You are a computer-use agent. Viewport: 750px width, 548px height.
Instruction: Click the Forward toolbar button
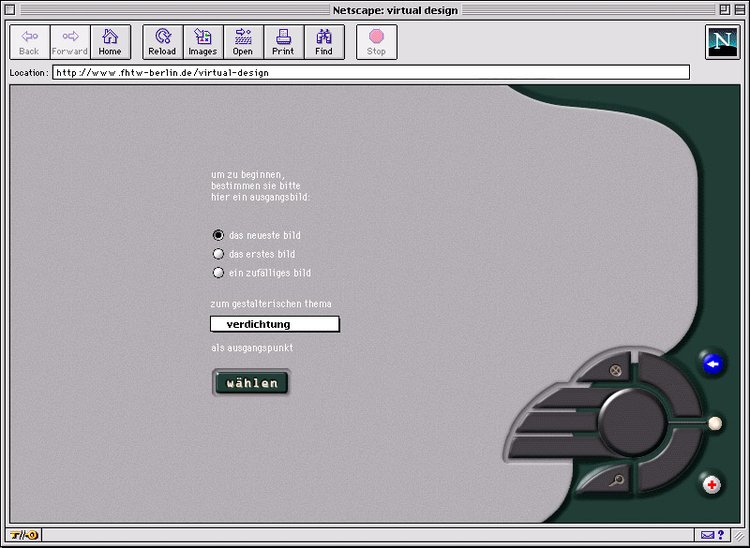point(70,42)
